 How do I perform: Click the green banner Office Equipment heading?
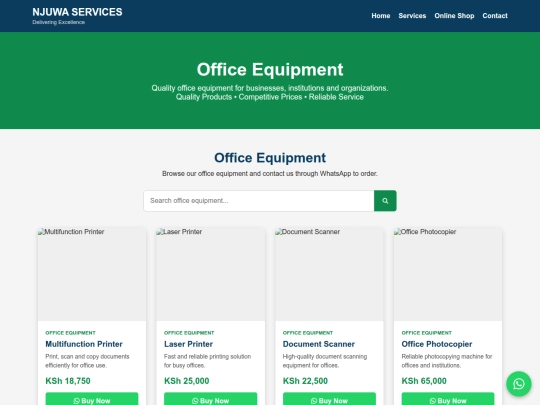[x=270, y=70]
